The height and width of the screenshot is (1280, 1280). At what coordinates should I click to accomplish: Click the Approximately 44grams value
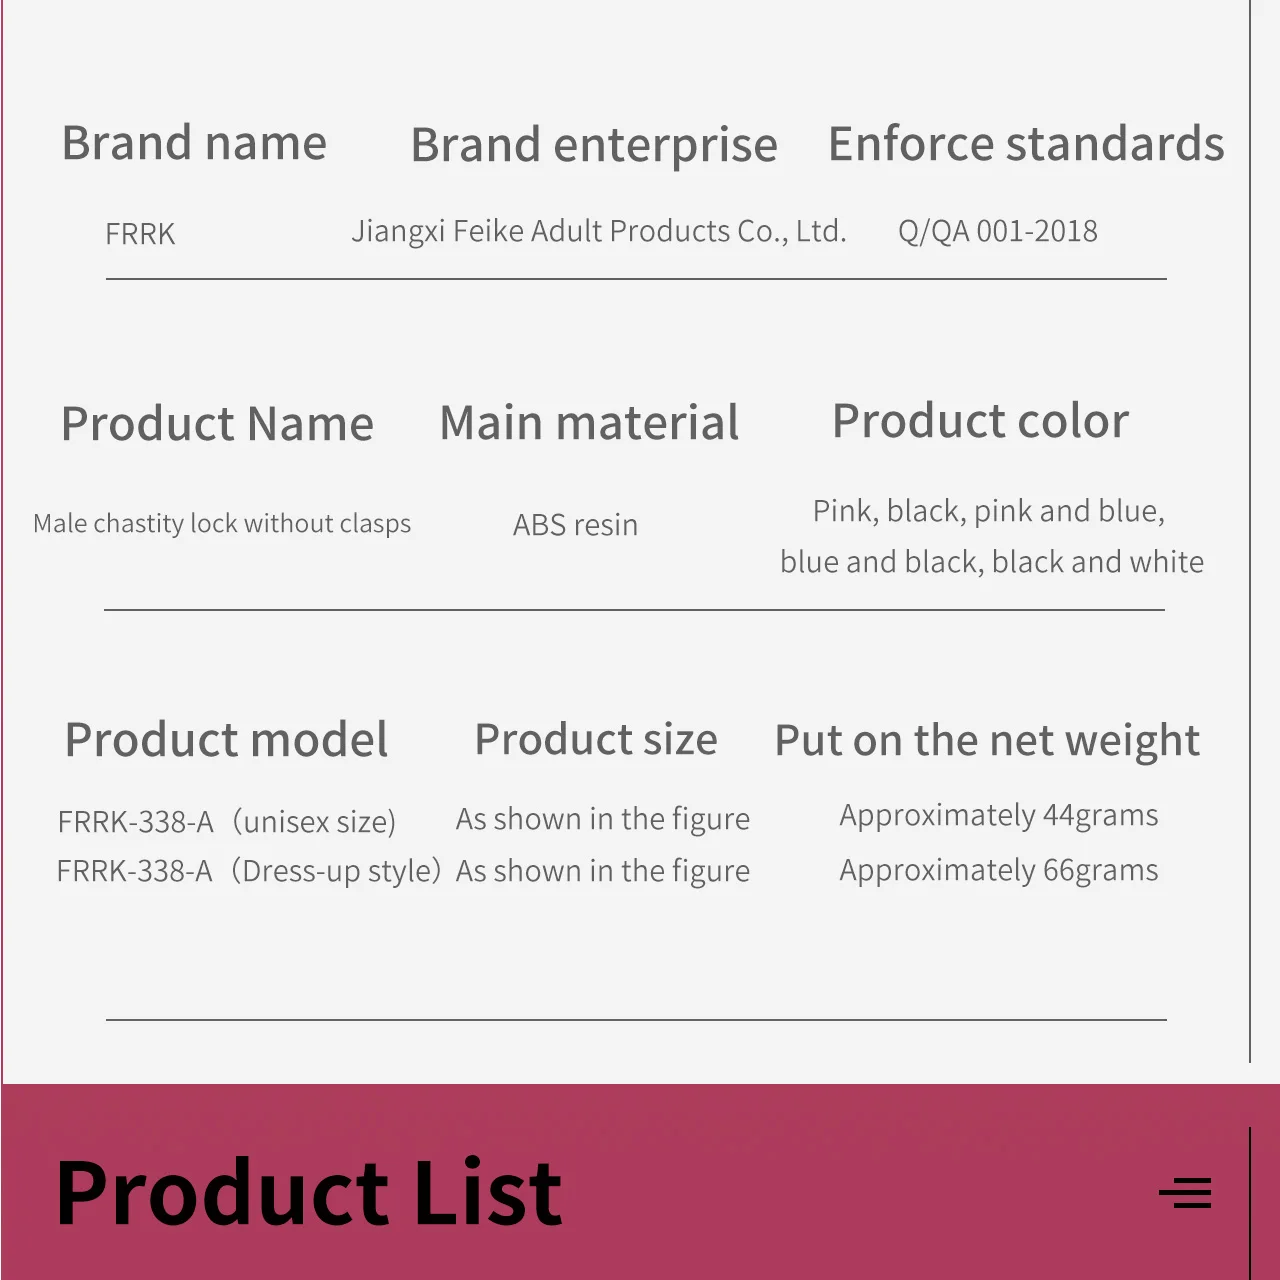(x=999, y=816)
